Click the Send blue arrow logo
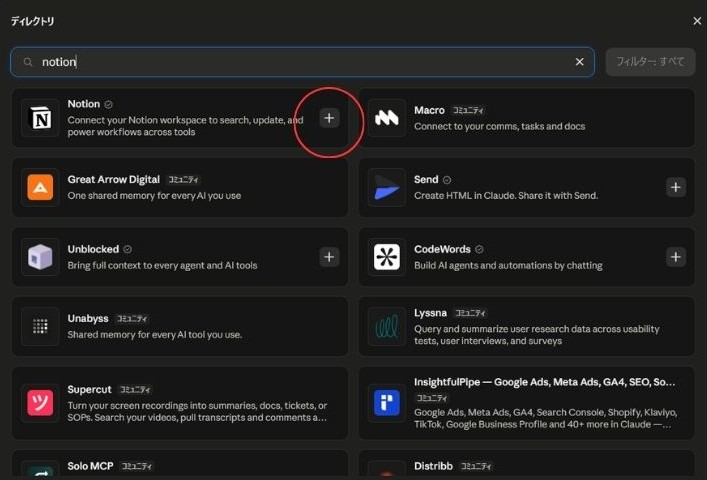Viewport: 707px width, 480px height. pos(386,187)
